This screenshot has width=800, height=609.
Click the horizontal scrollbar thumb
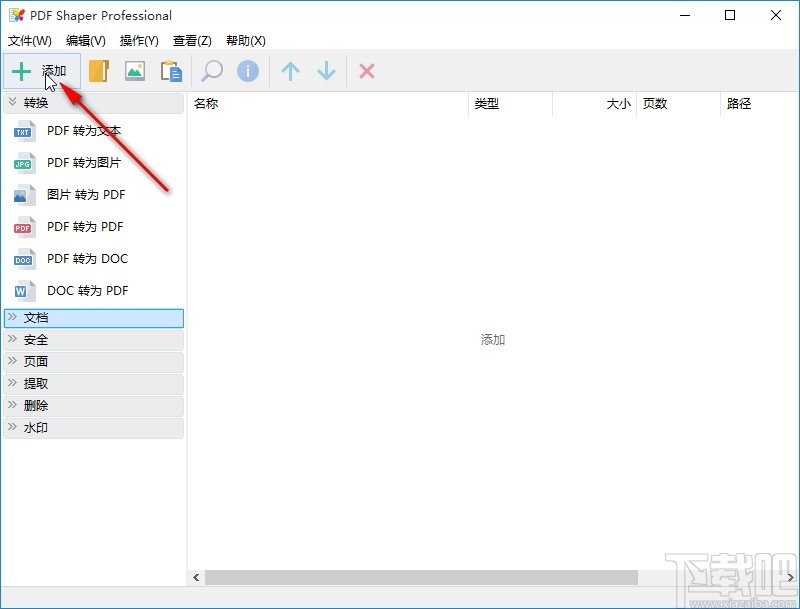421,577
